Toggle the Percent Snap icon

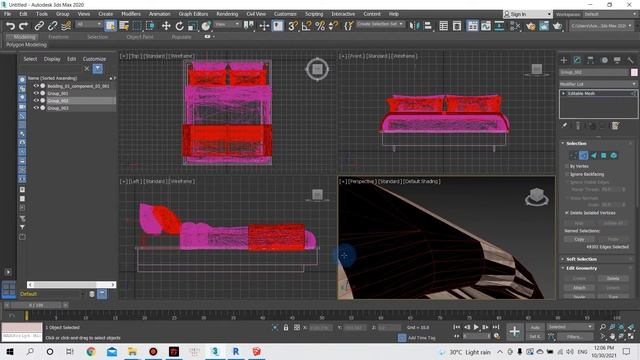tap(320, 26)
